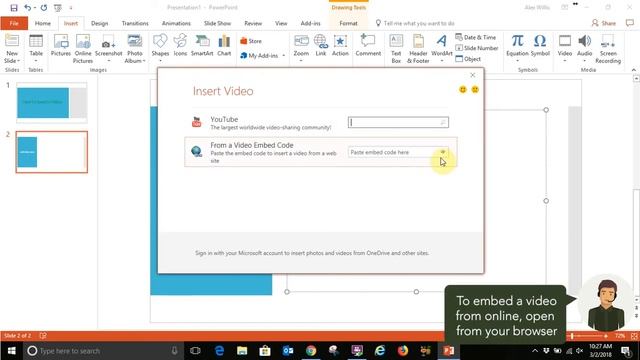The height and width of the screenshot is (360, 640).
Task: Select slide 2 thumbnail
Action: pyautogui.click(x=52, y=152)
